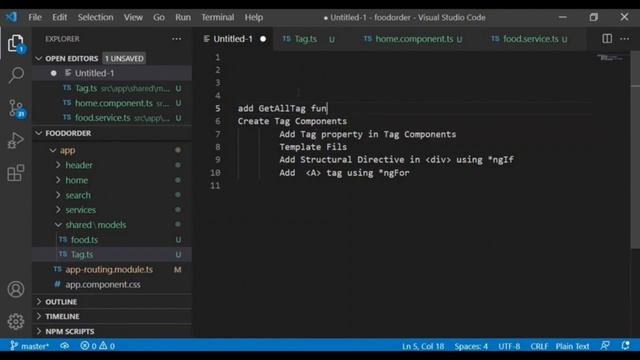Viewport: 640px width, 360px height.
Task: Open the Run menu
Action: click(x=183, y=17)
